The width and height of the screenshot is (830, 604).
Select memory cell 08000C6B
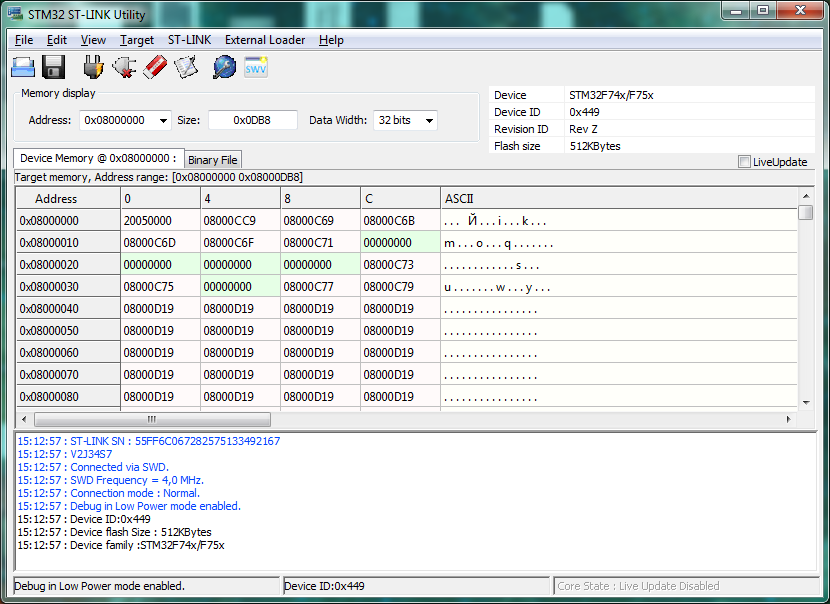point(400,221)
